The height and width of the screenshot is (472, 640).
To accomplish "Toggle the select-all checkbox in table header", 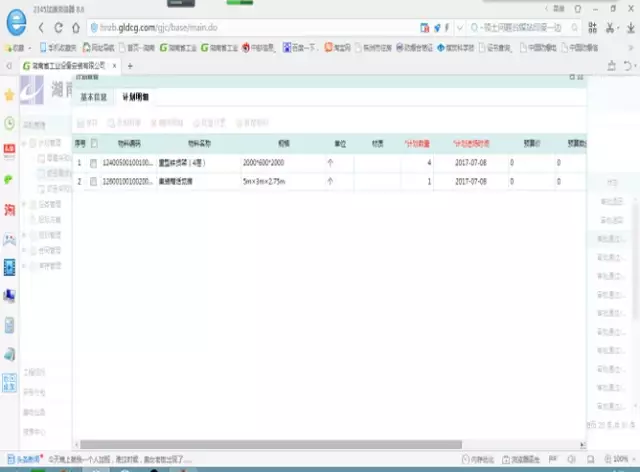I will 94,143.
